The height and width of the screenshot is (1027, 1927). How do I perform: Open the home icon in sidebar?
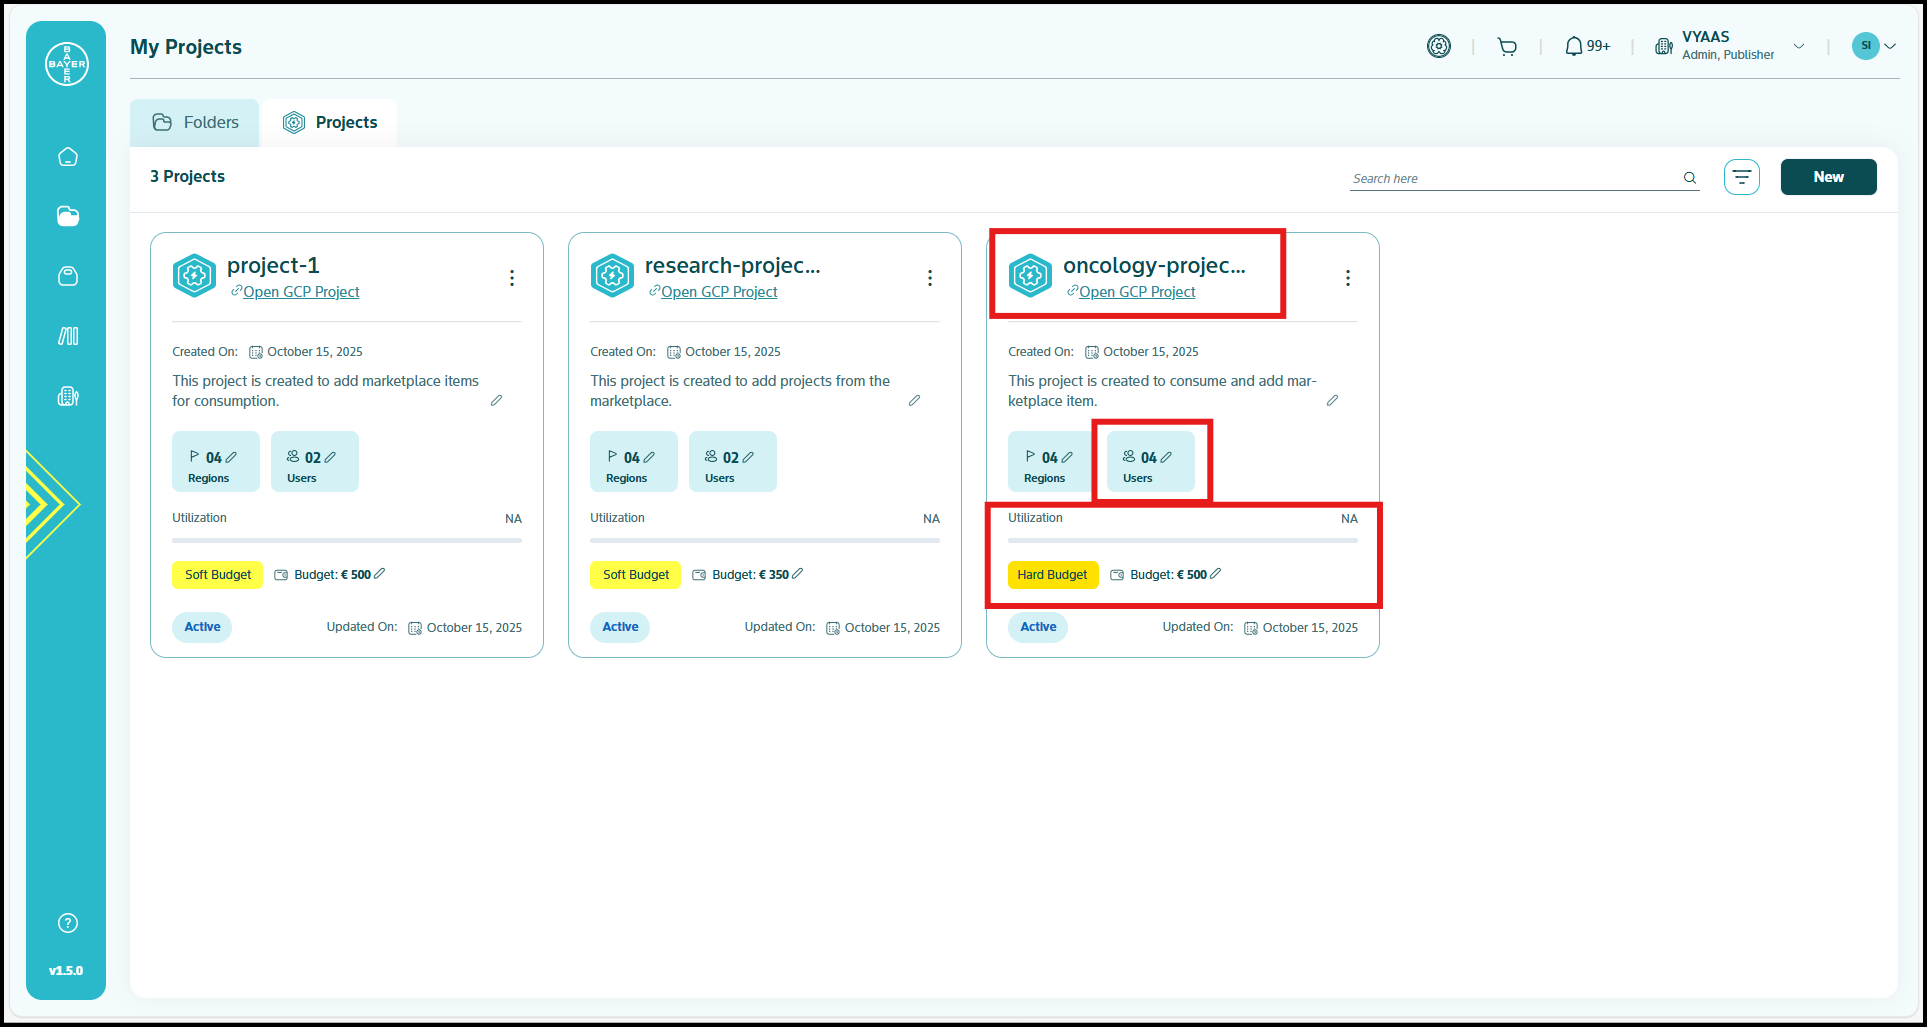coord(68,157)
